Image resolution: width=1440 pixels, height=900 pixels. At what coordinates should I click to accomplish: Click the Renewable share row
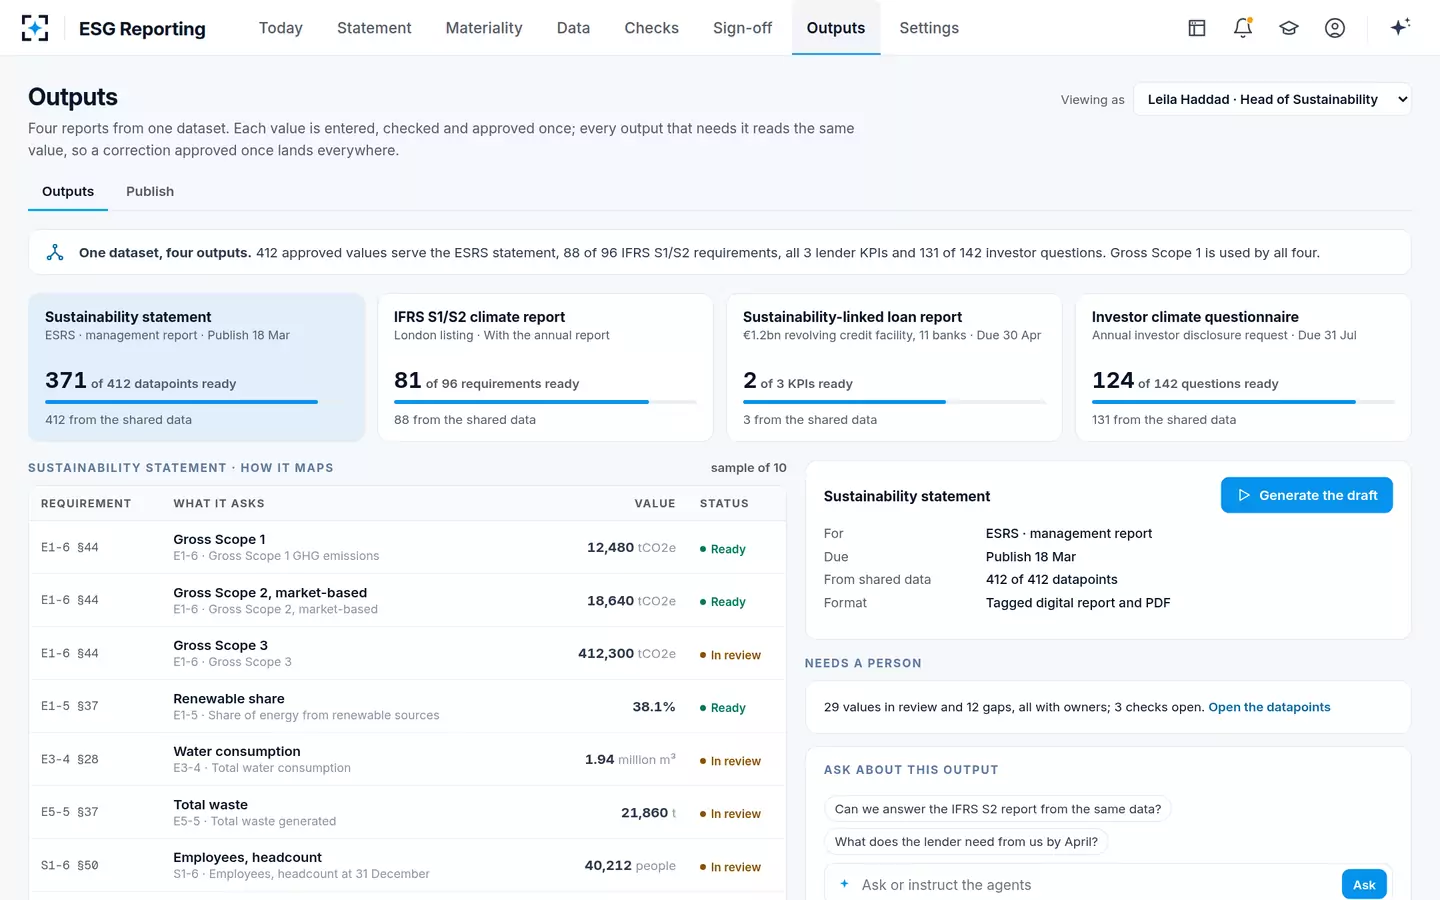pos(407,706)
